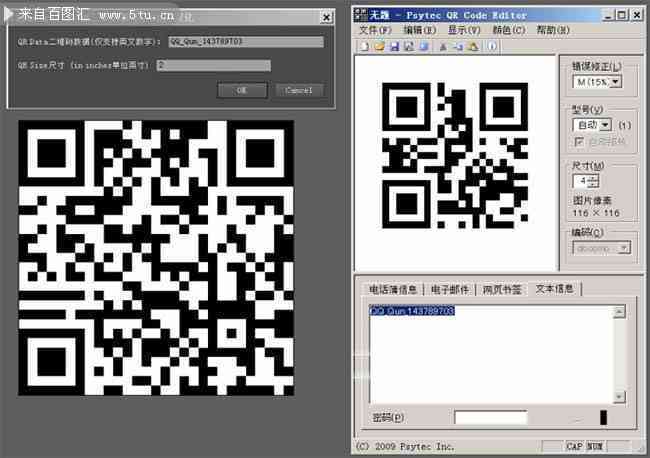Click the NUM indicator in status bar
This screenshot has width=650, height=458.
pyautogui.click(x=594, y=446)
